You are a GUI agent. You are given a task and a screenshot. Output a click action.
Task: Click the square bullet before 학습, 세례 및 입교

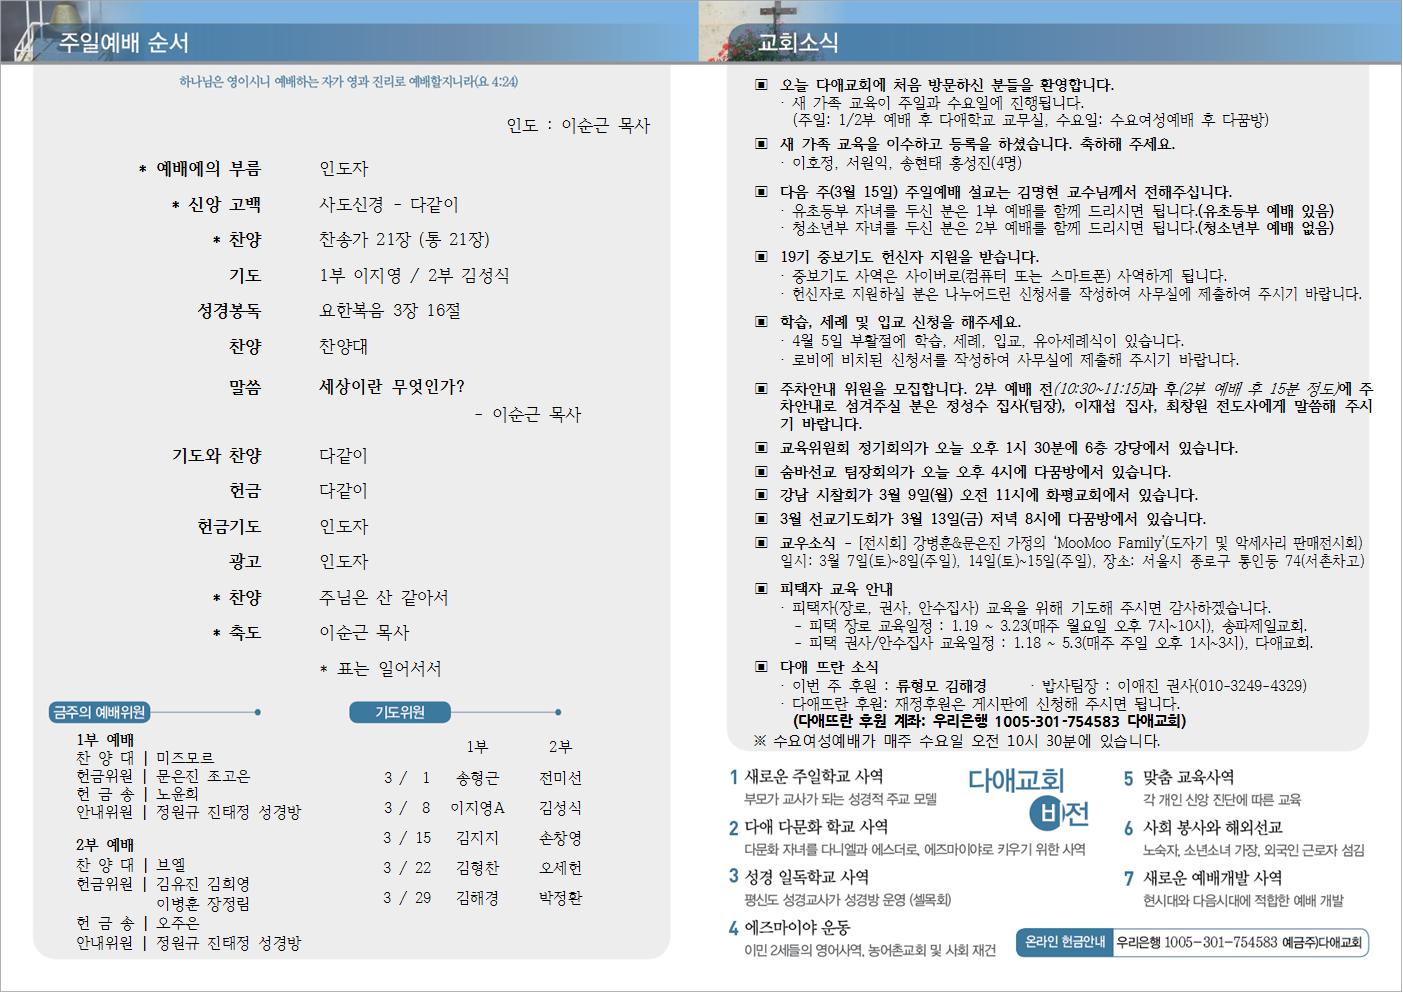point(761,322)
